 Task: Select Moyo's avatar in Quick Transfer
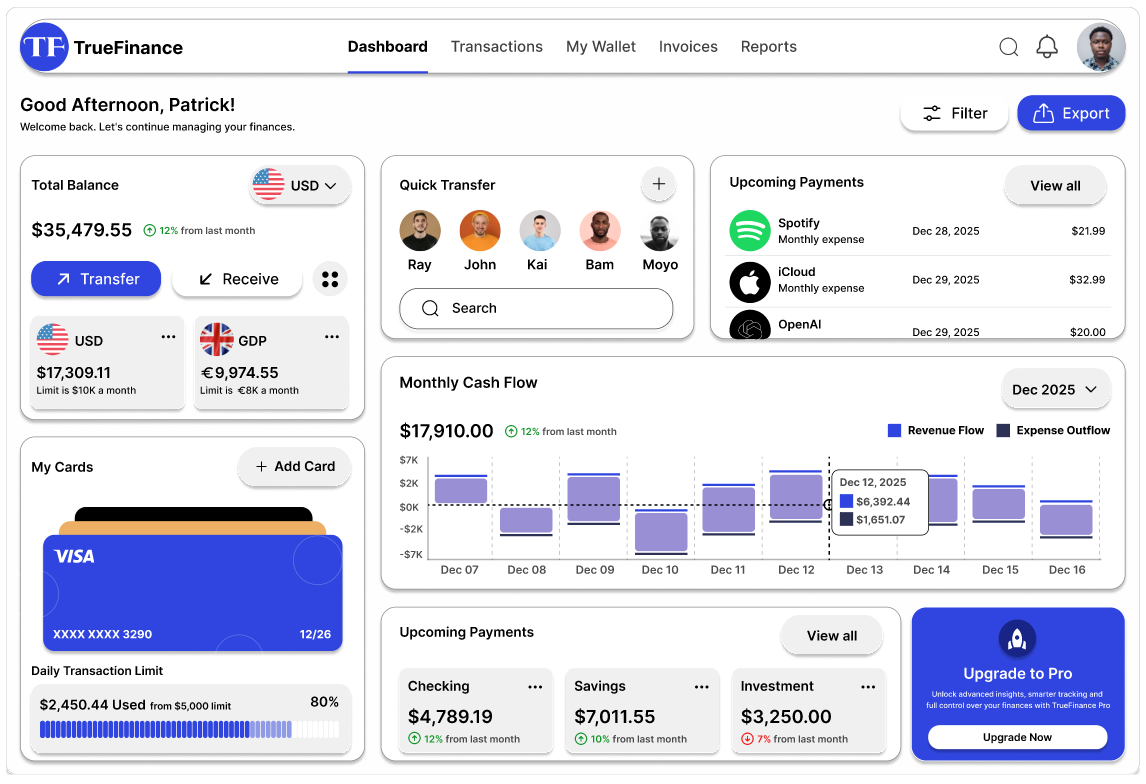click(660, 232)
